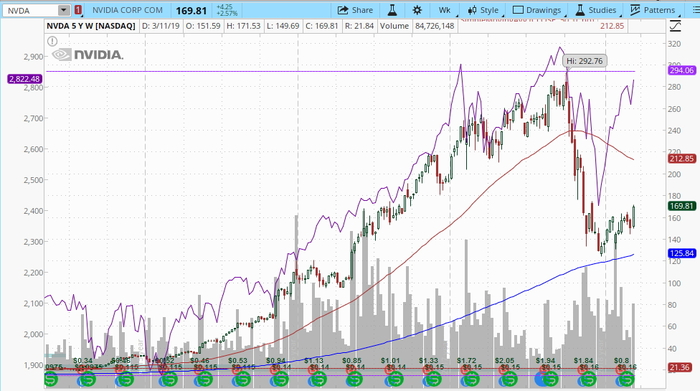The image size is (700, 391).
Task: Click the 'O: 151.59' open value
Action: coord(203,26)
